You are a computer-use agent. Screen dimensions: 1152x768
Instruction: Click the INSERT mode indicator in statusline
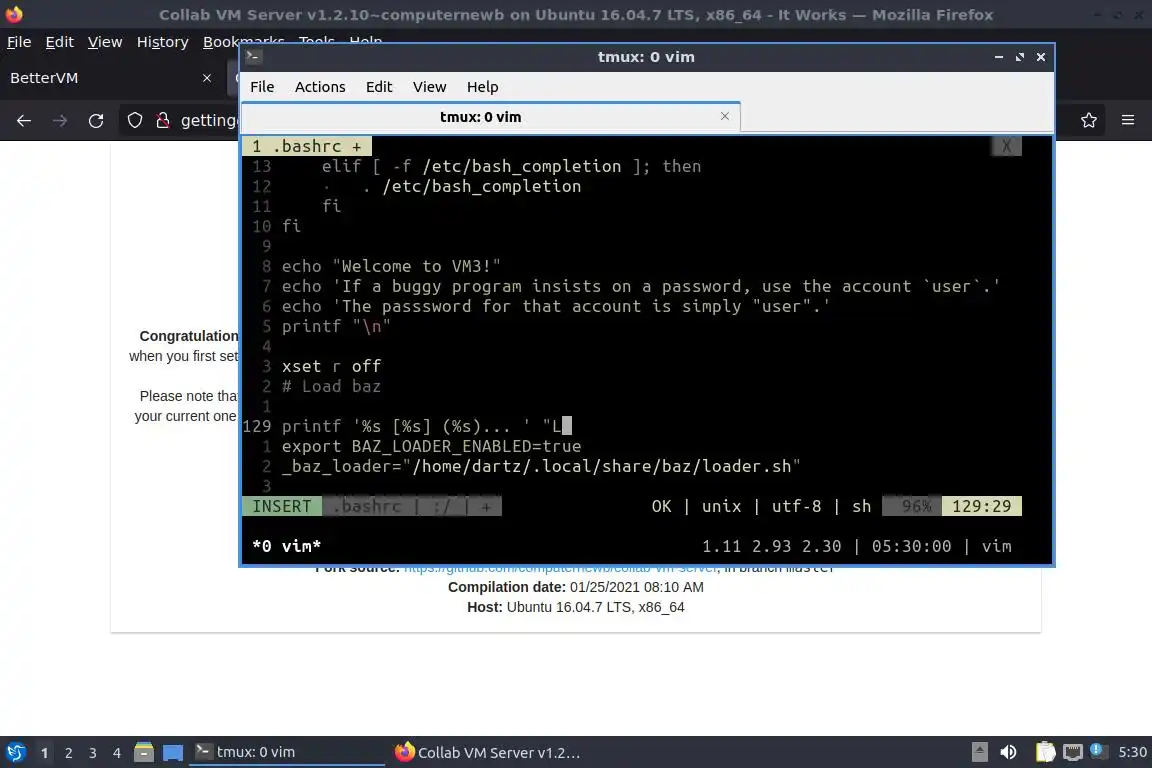281,506
